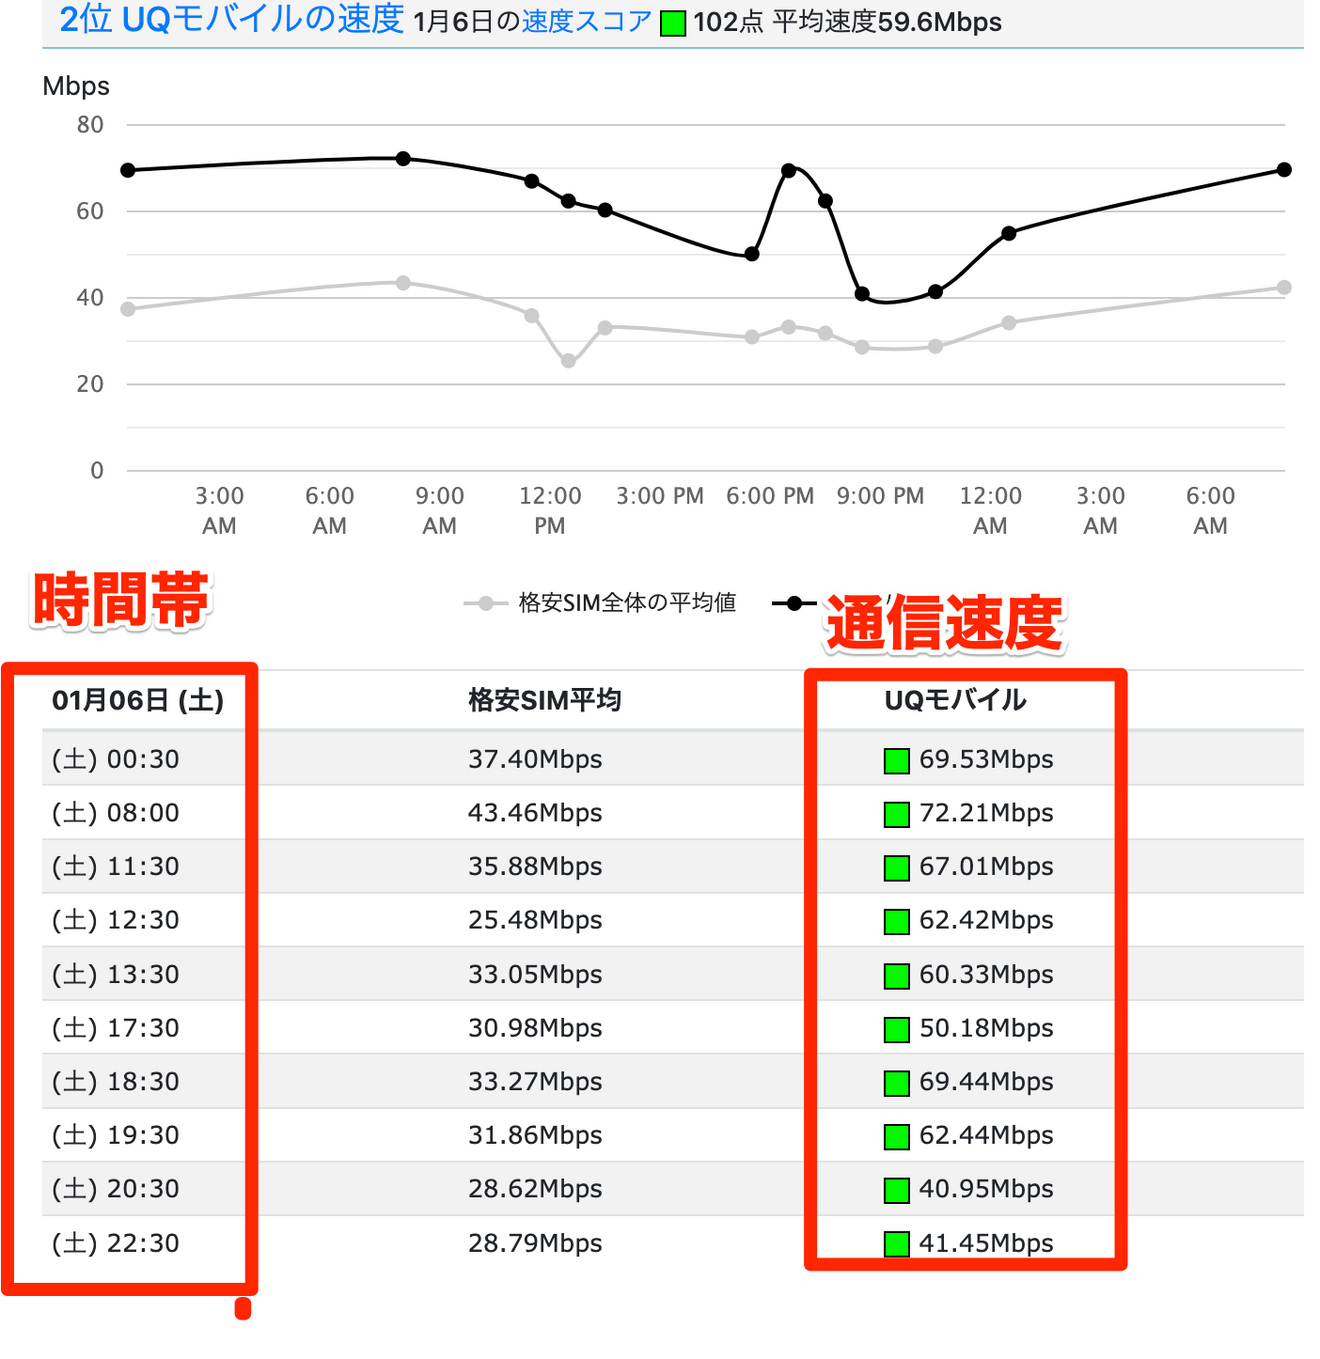Click the green square beside 40.95Mbps
The image size is (1320, 1359).
pos(897,1191)
